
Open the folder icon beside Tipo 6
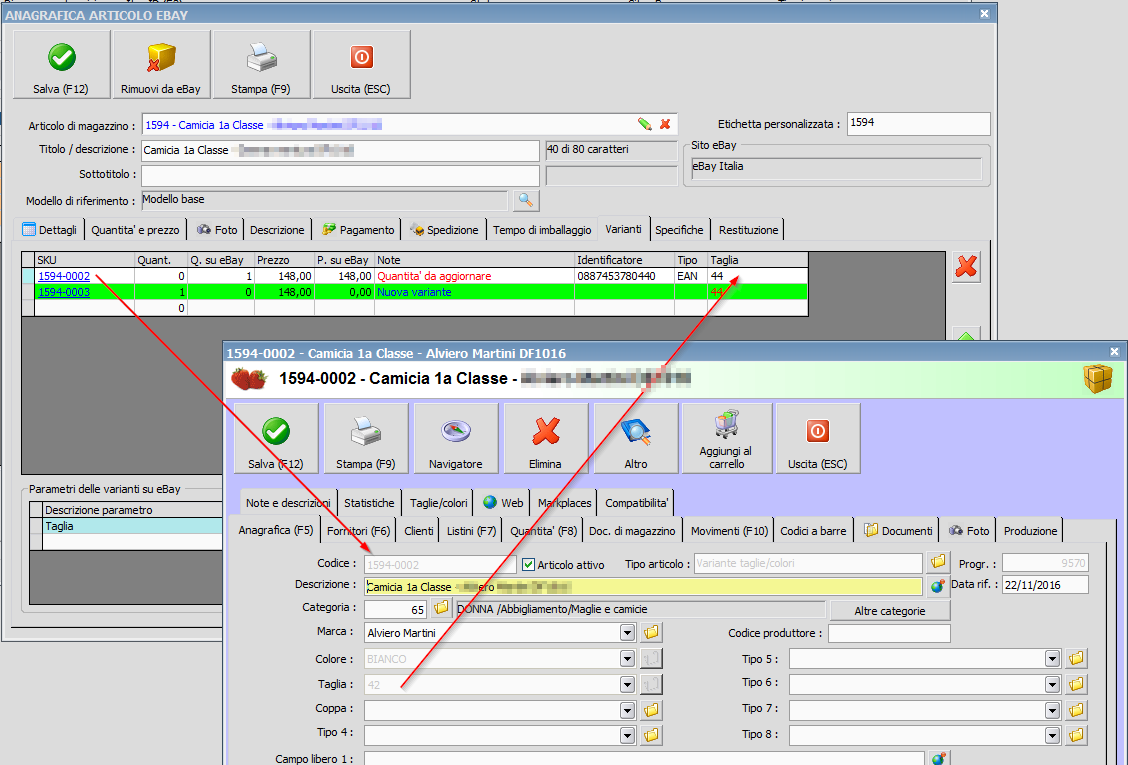(x=1076, y=684)
